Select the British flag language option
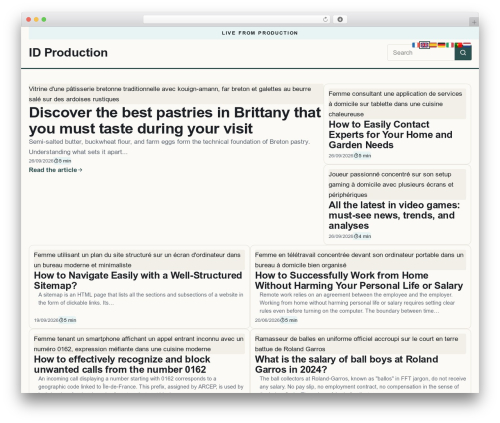The image size is (500, 423). (424, 45)
